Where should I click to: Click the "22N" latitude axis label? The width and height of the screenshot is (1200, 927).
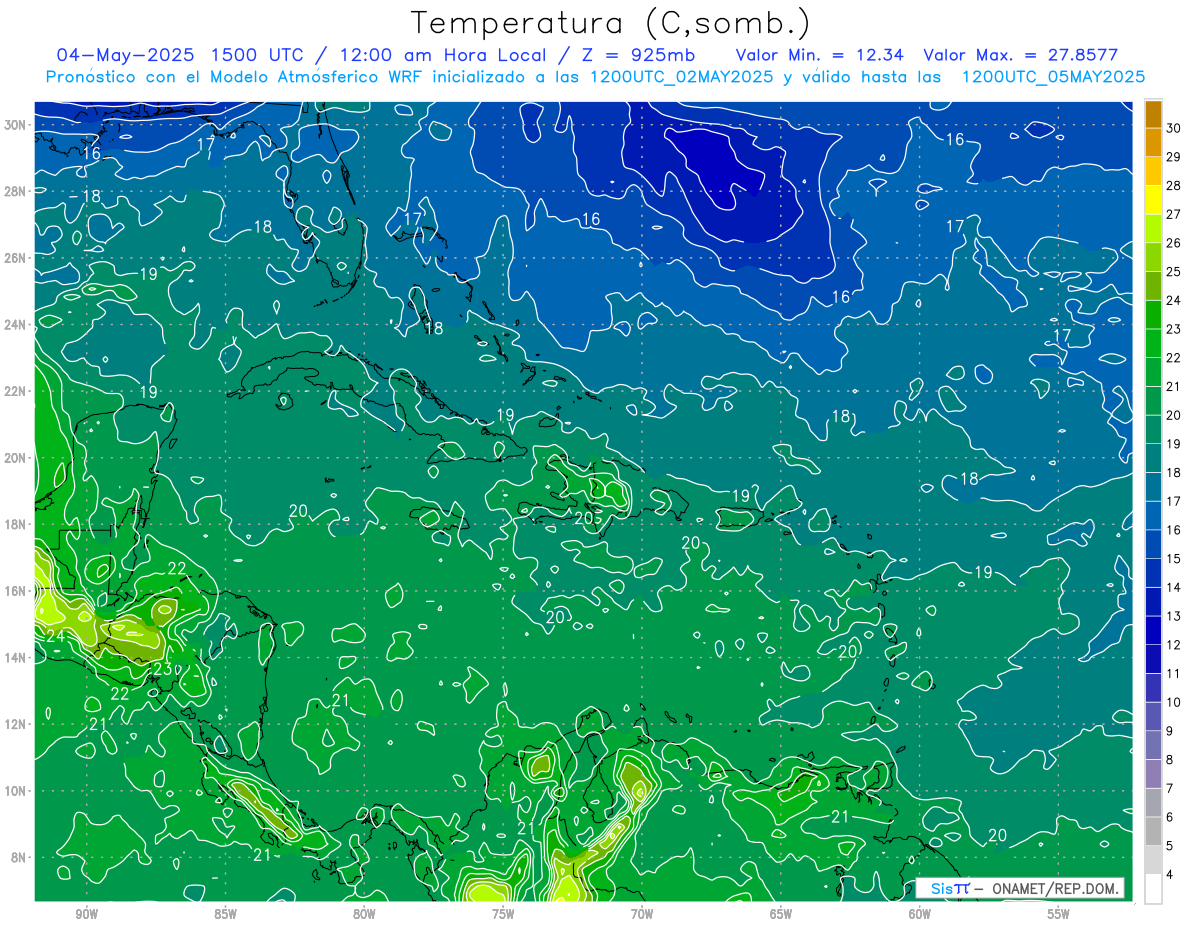click(x=16, y=391)
